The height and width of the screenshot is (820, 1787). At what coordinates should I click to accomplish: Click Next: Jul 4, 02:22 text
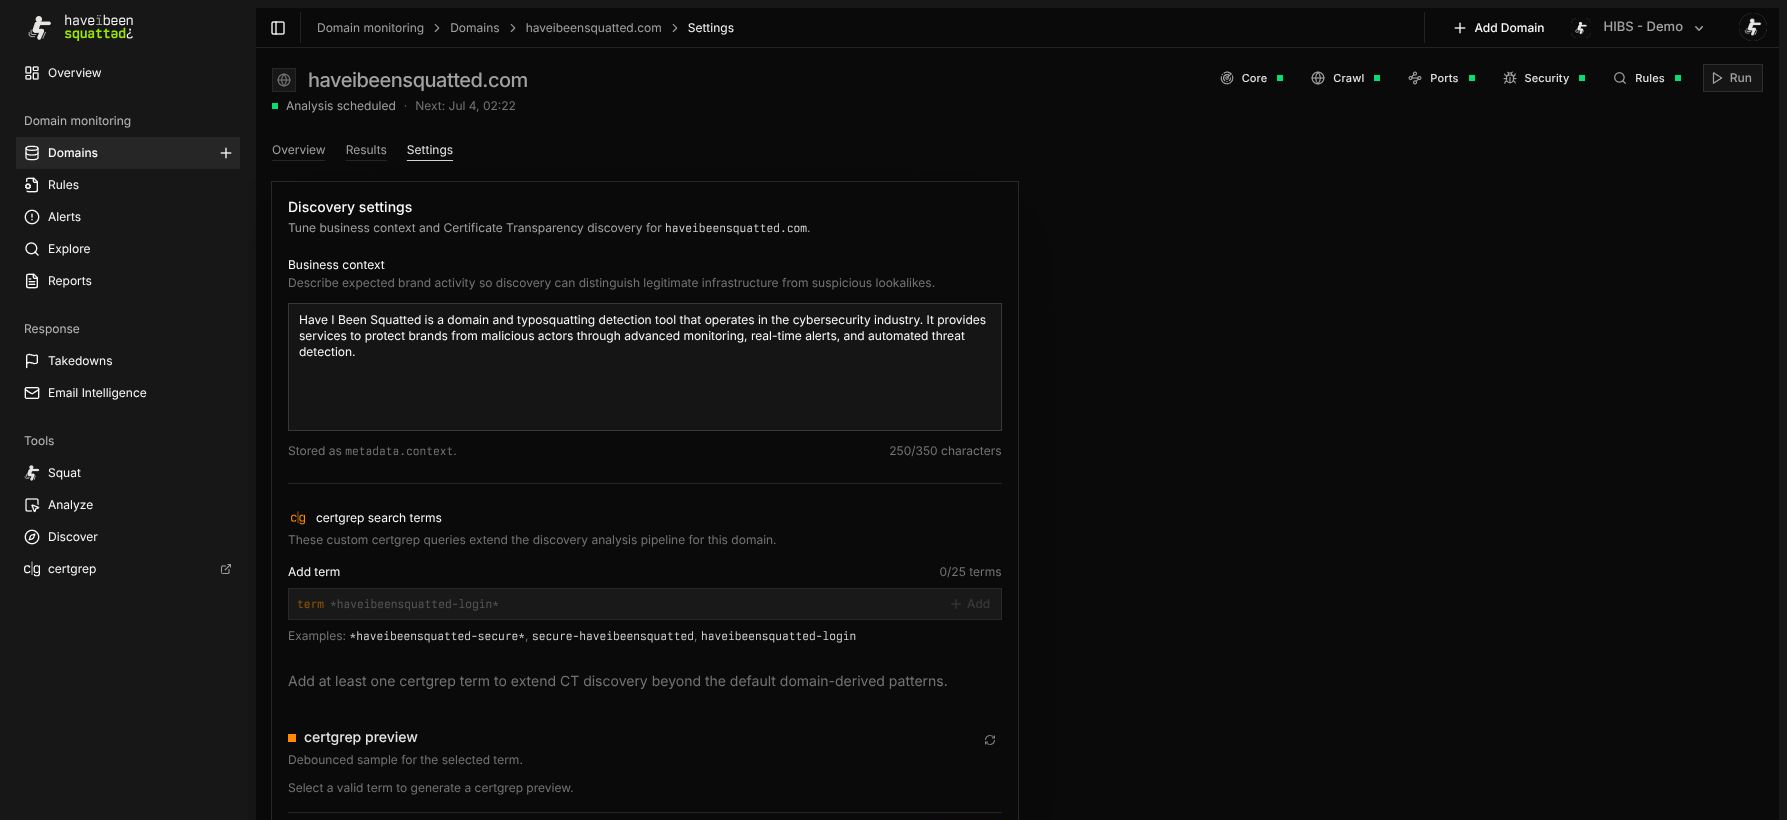point(465,106)
